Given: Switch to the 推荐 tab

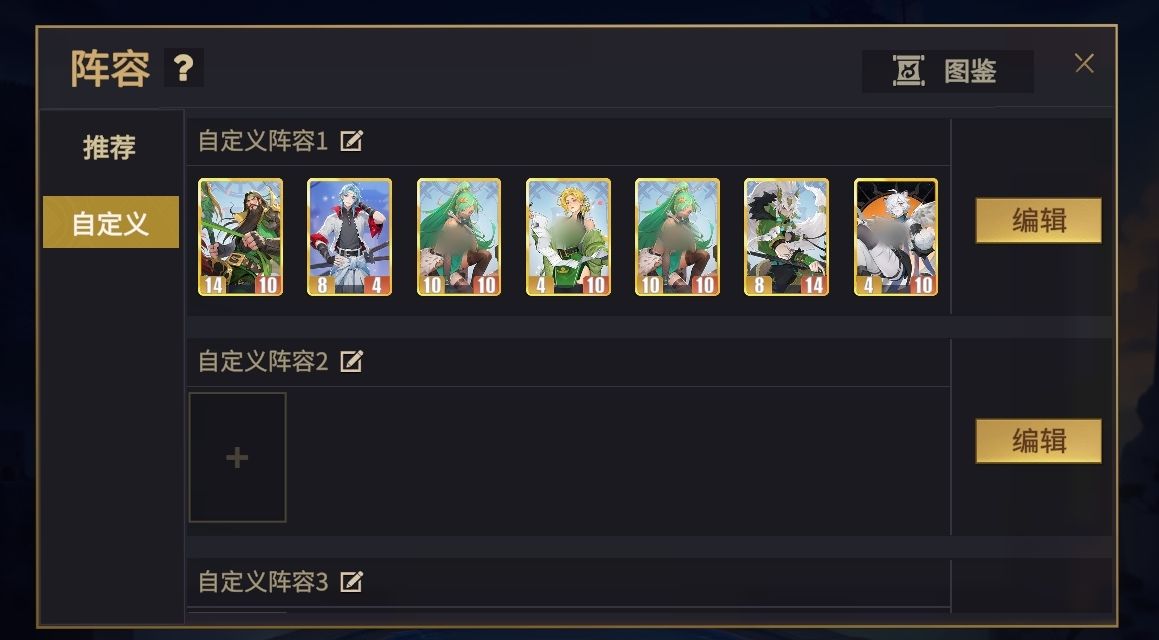Looking at the screenshot, I should 109,147.
